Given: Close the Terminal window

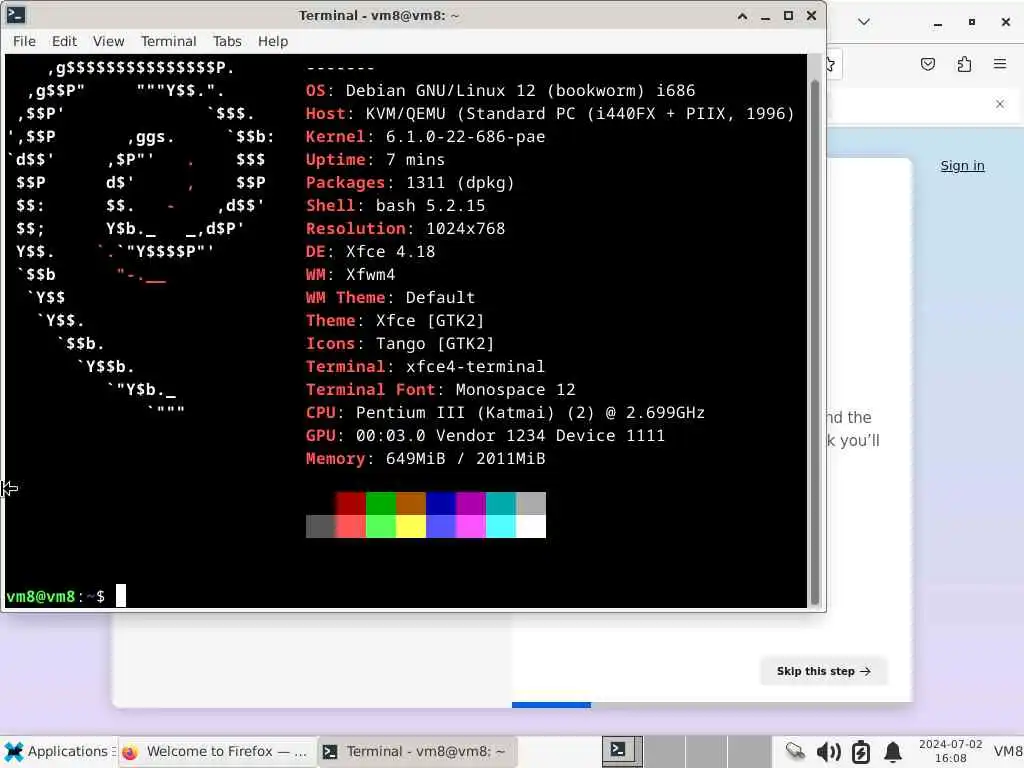Looking at the screenshot, I should click(811, 16).
